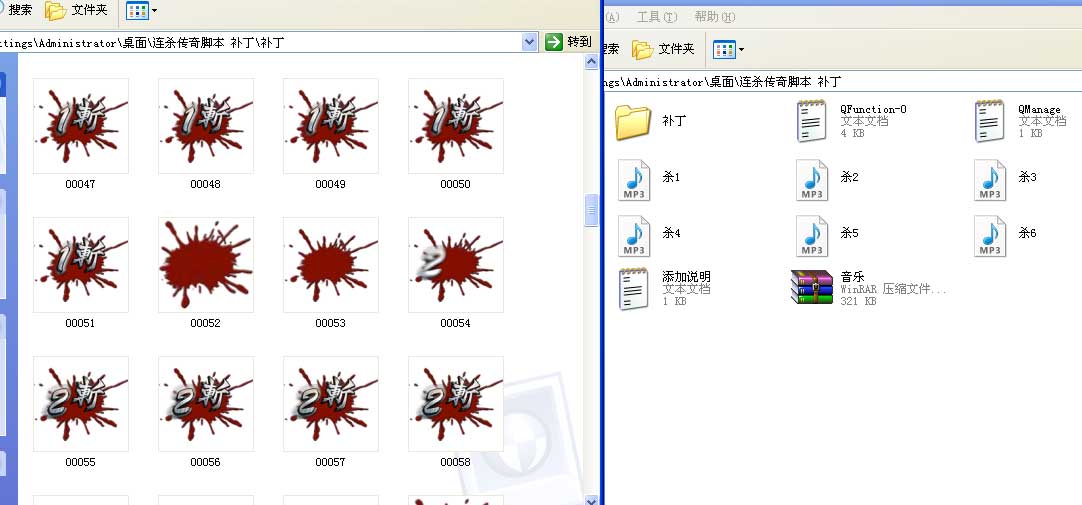
Task: Select the 杀5 MP3 file icon
Action: [812, 236]
